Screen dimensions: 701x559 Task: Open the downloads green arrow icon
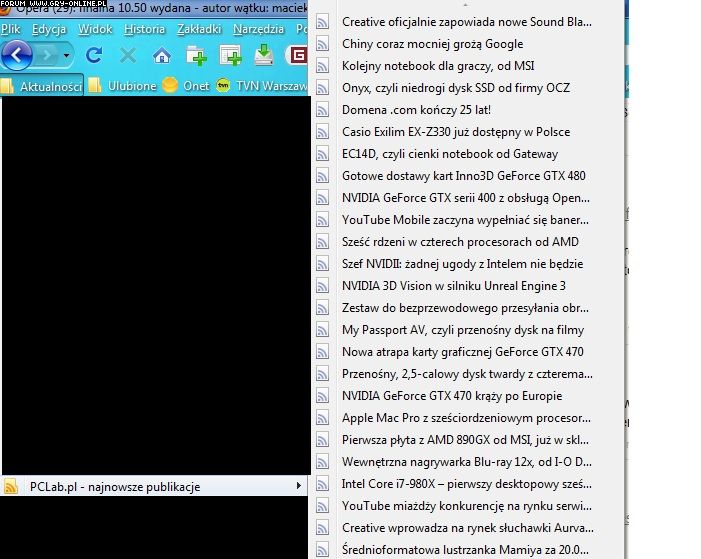pos(264,55)
